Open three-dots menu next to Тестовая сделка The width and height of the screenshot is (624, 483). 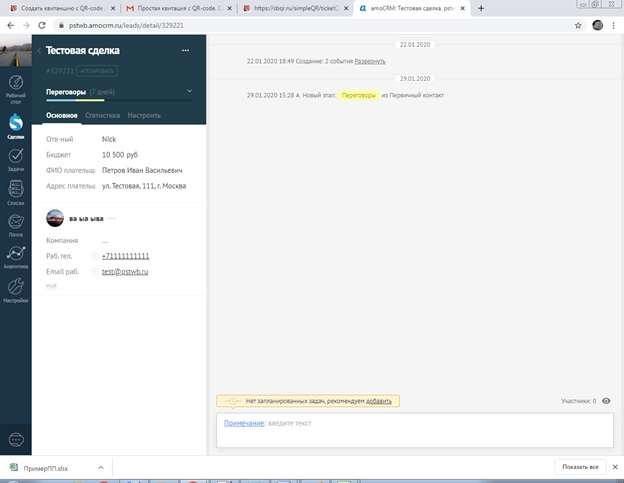coord(184,50)
